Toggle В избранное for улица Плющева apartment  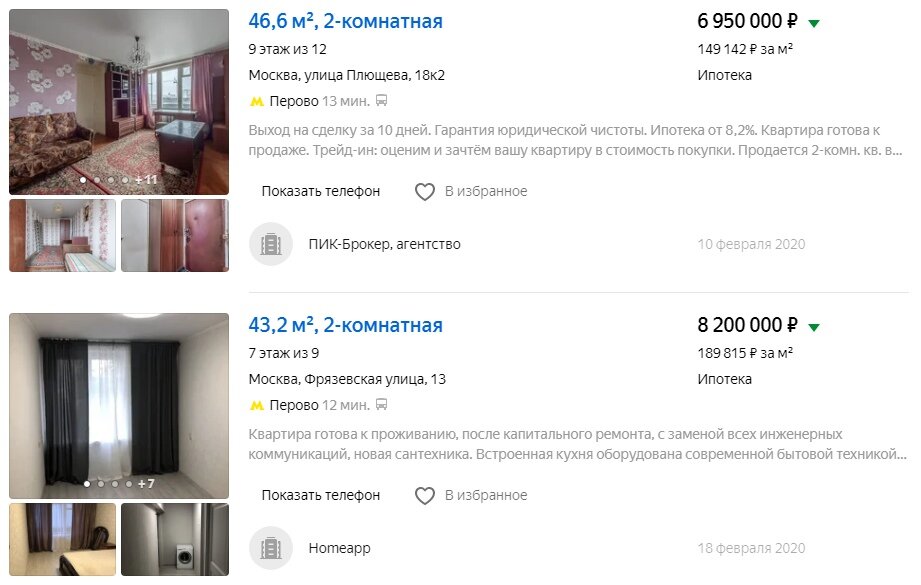click(471, 191)
